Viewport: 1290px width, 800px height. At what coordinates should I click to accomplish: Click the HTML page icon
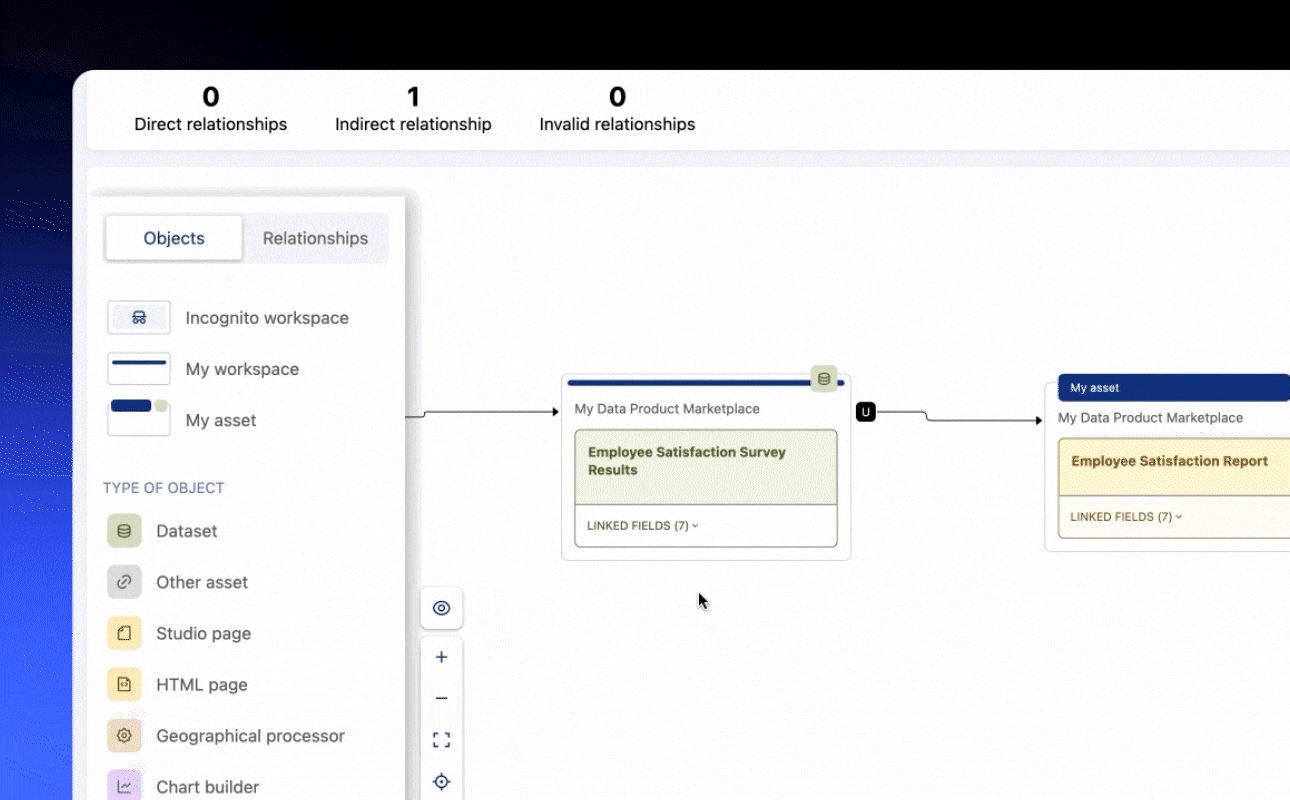click(x=124, y=684)
